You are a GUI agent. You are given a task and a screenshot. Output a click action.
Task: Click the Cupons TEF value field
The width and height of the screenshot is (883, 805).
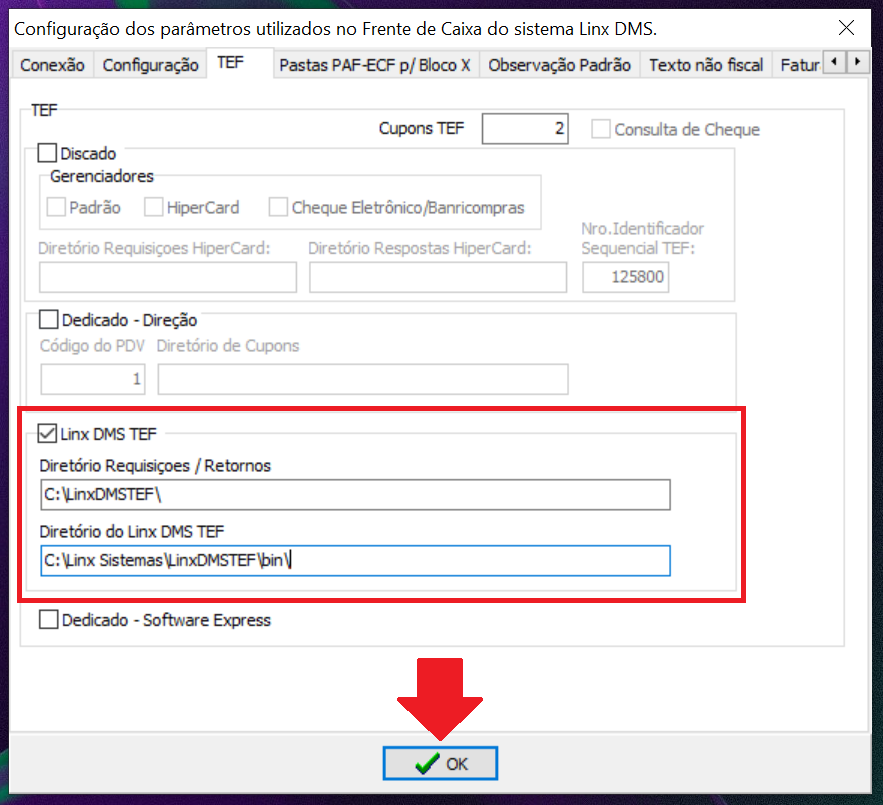[525, 128]
